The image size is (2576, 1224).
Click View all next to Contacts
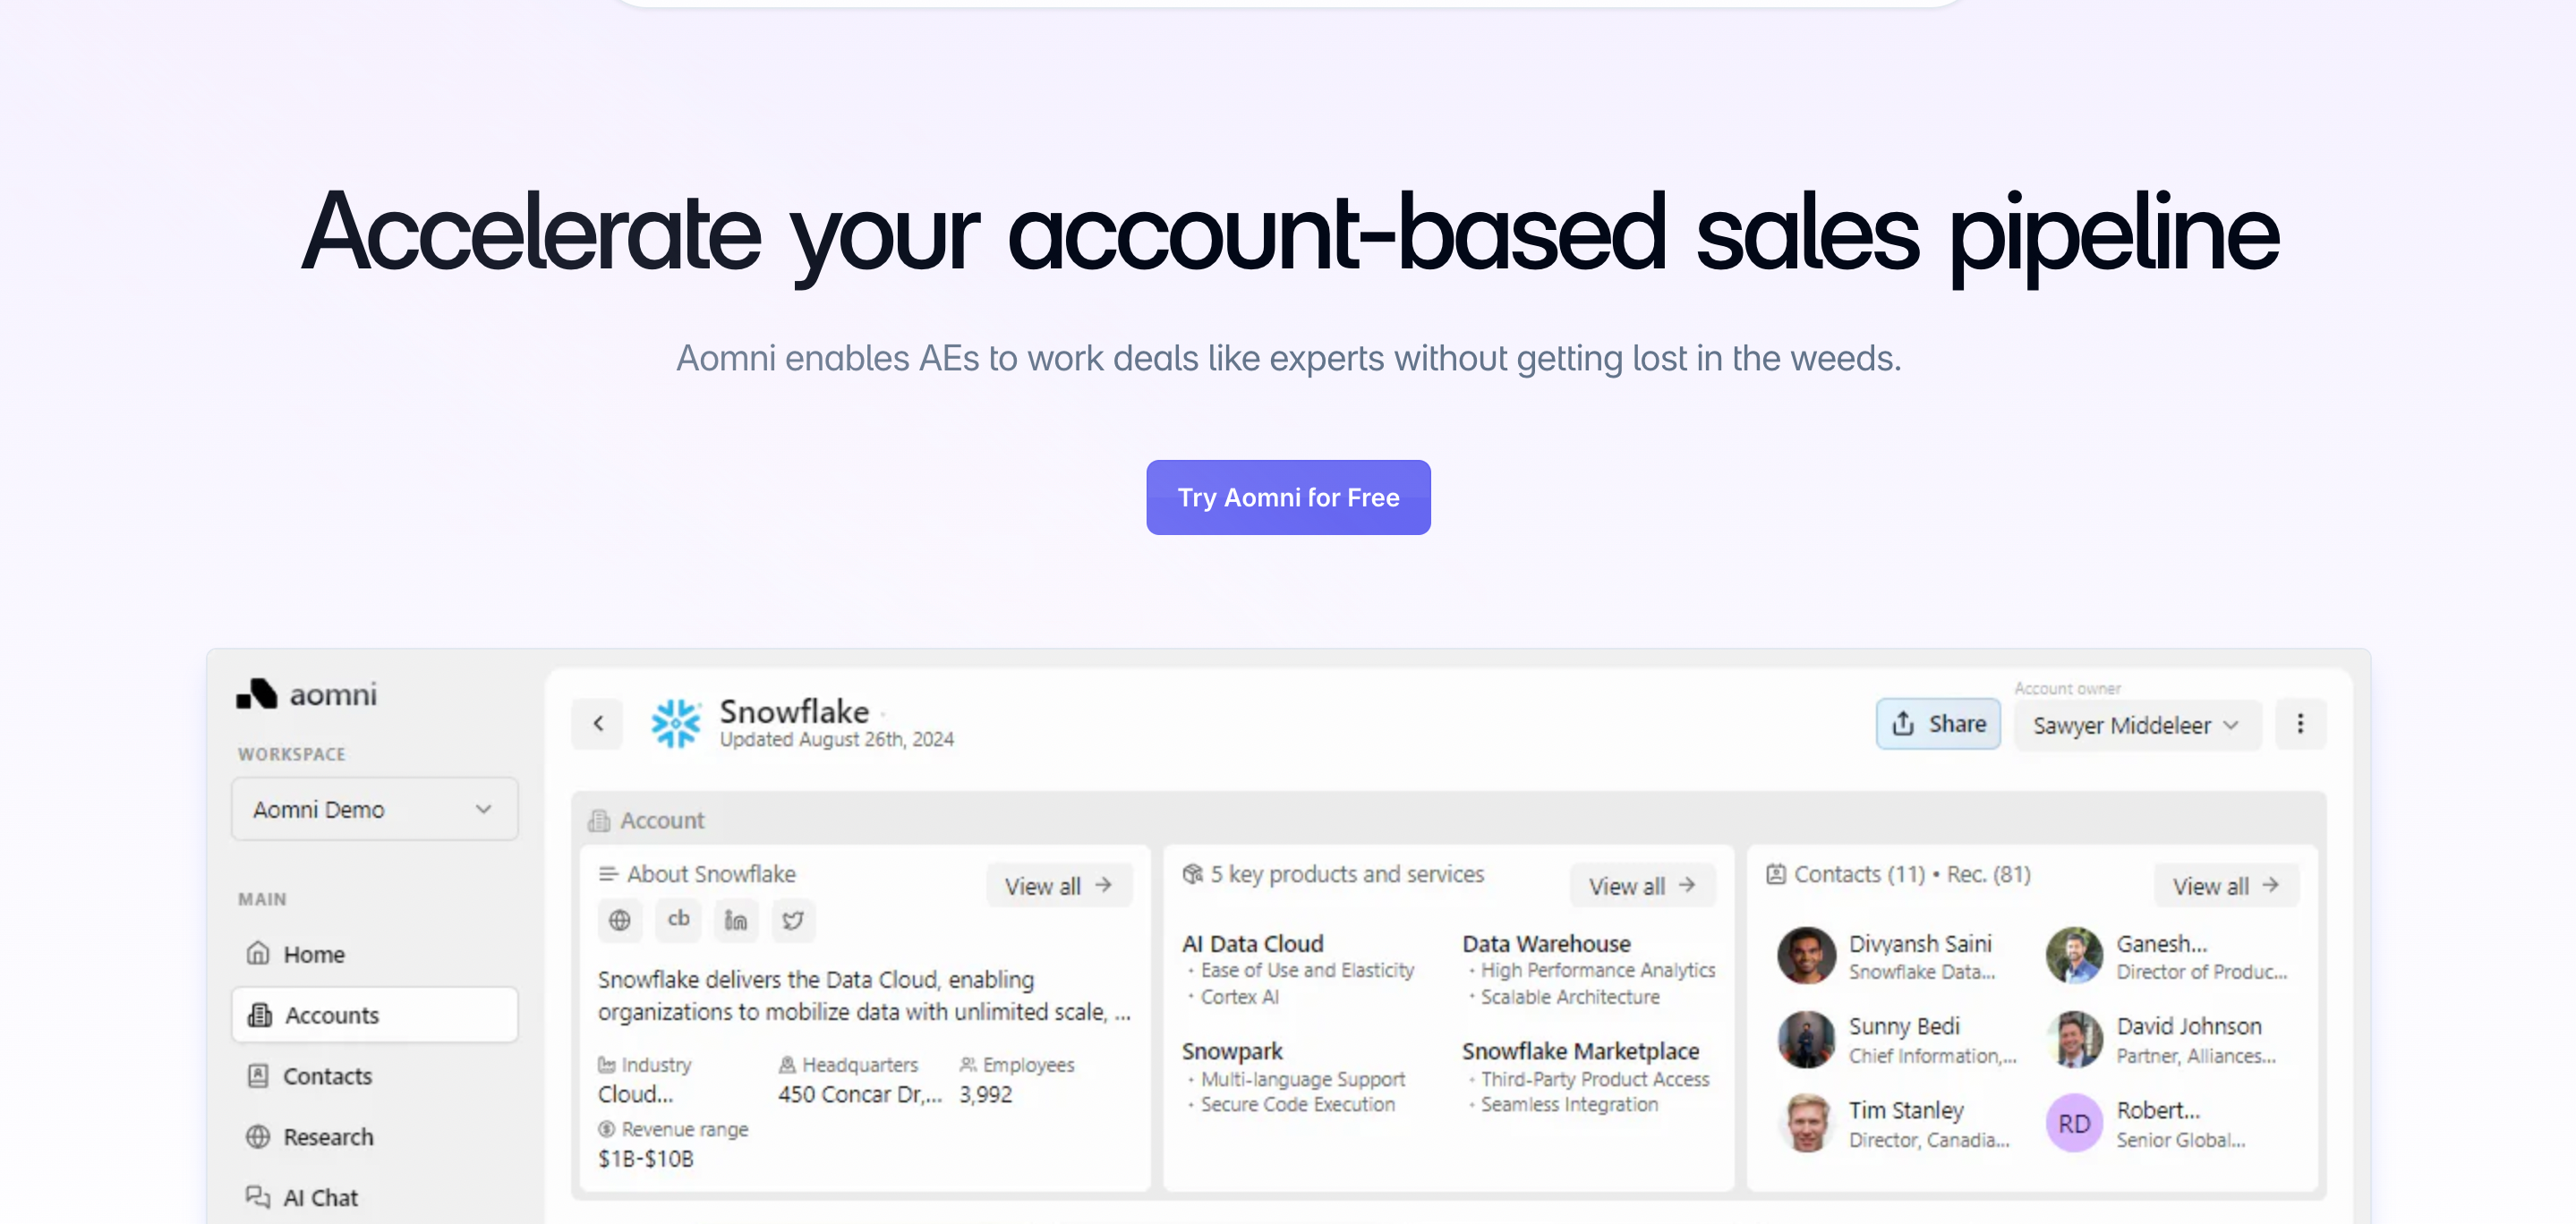coord(2226,885)
